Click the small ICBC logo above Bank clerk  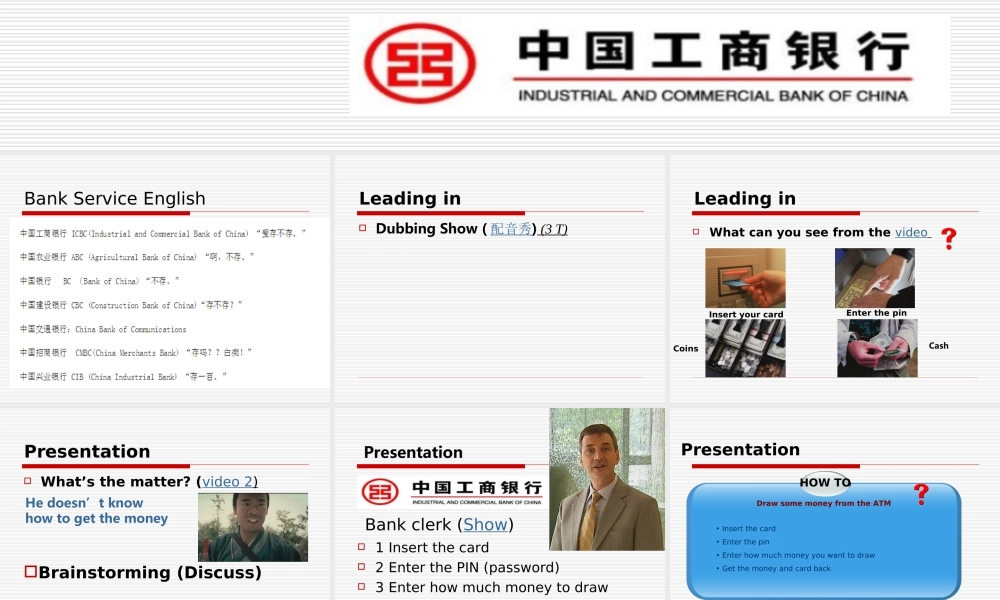pyautogui.click(x=451, y=492)
